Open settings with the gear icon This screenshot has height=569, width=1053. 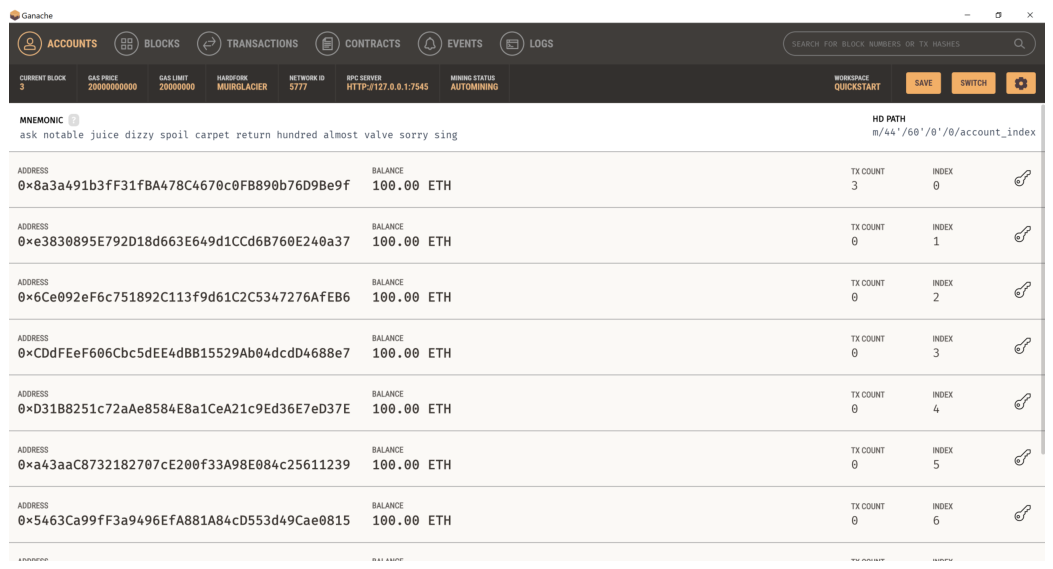[1021, 83]
